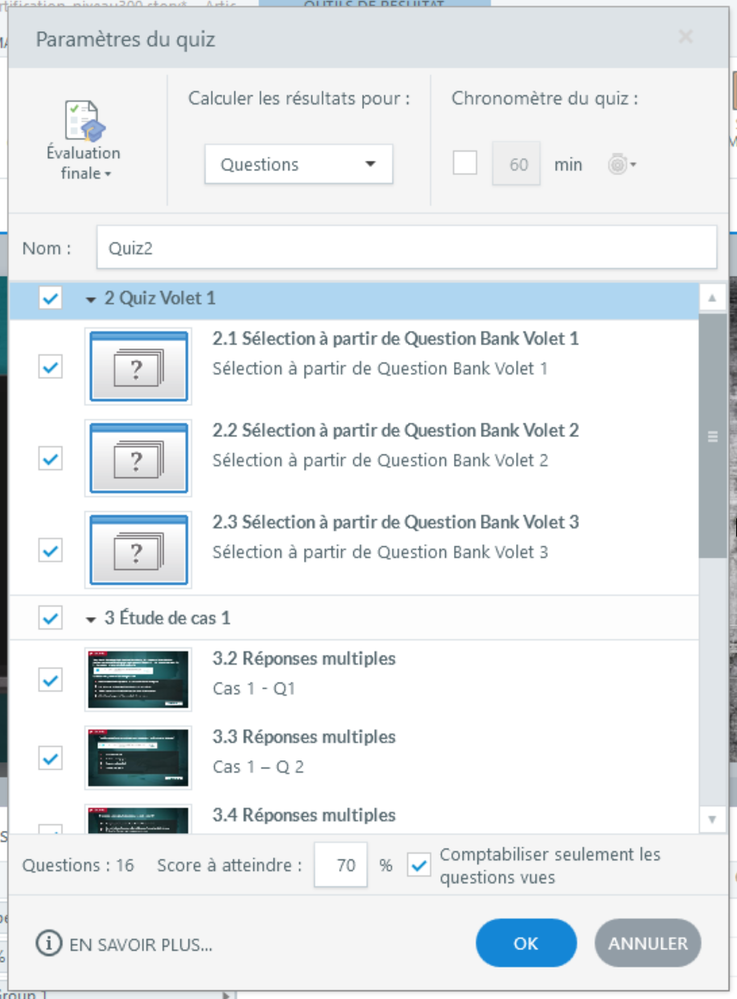
Task: Open the Questions results dropdown
Action: point(298,164)
